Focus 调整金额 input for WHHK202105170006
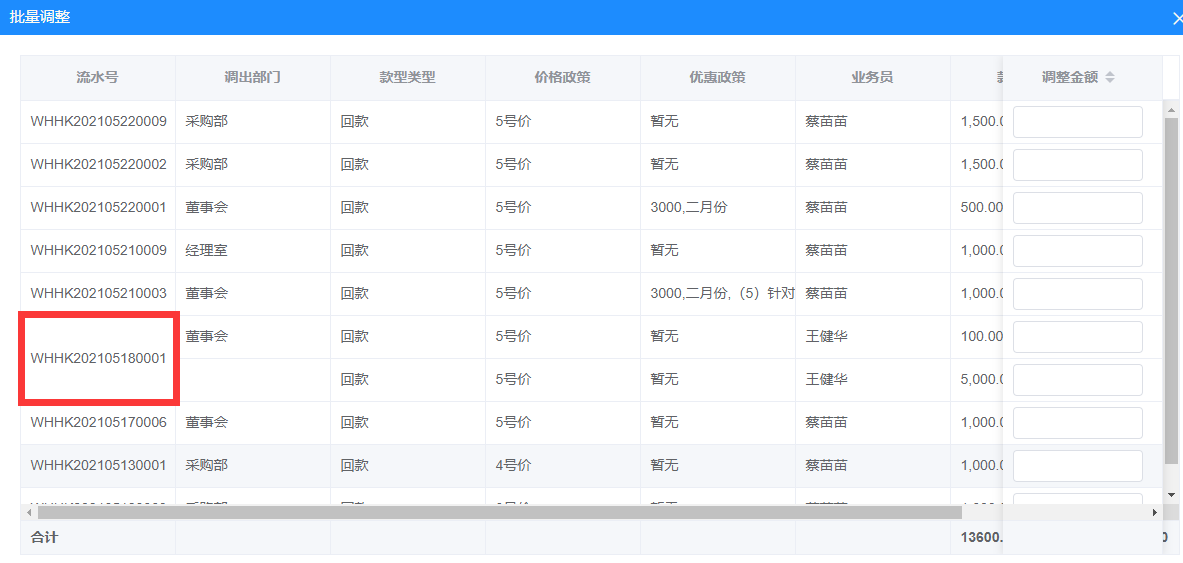This screenshot has width=1183, height=563. pos(1077,423)
